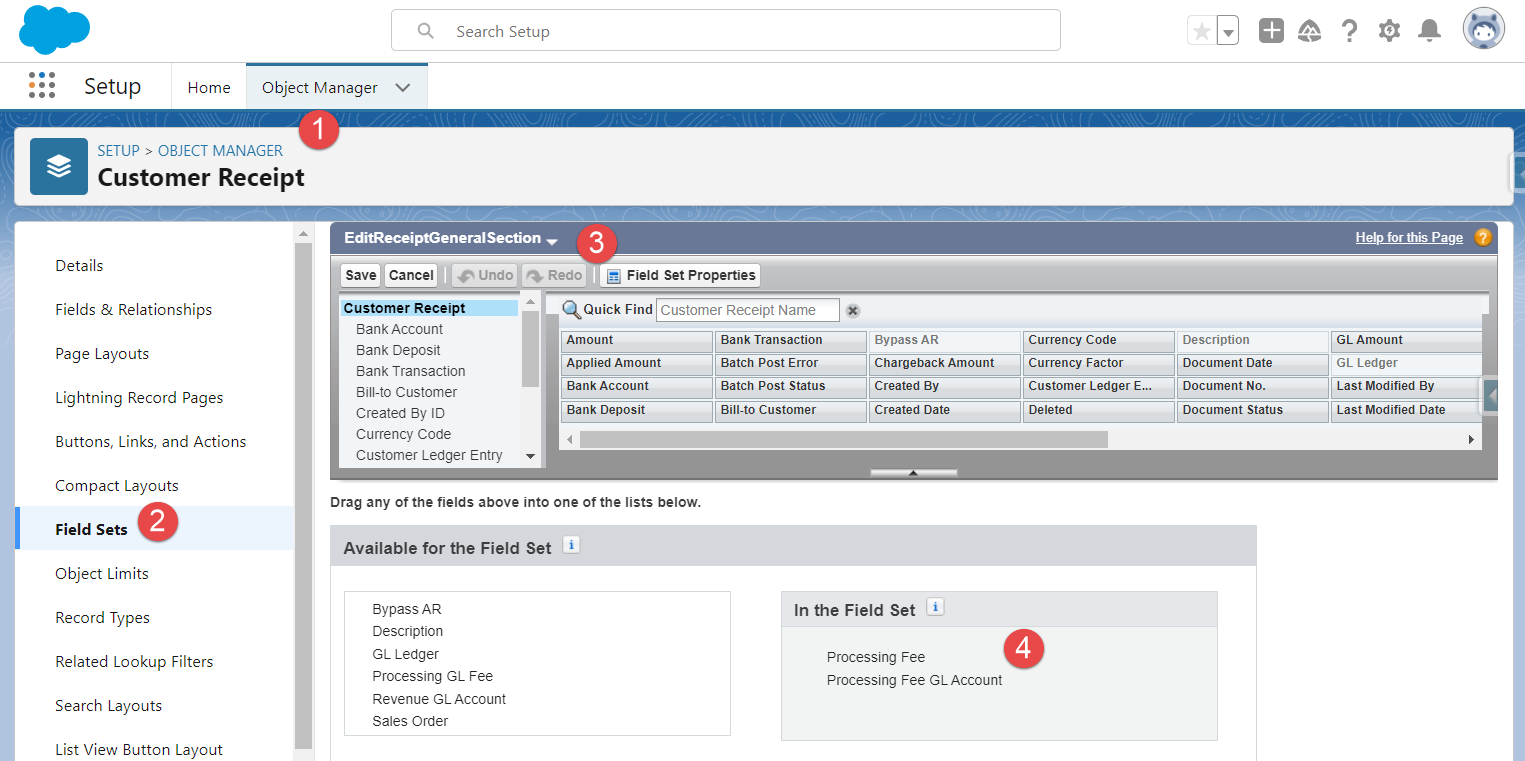This screenshot has height=761, width=1525.
Task: Open the Help question mark icon
Action: pyautogui.click(x=1349, y=31)
